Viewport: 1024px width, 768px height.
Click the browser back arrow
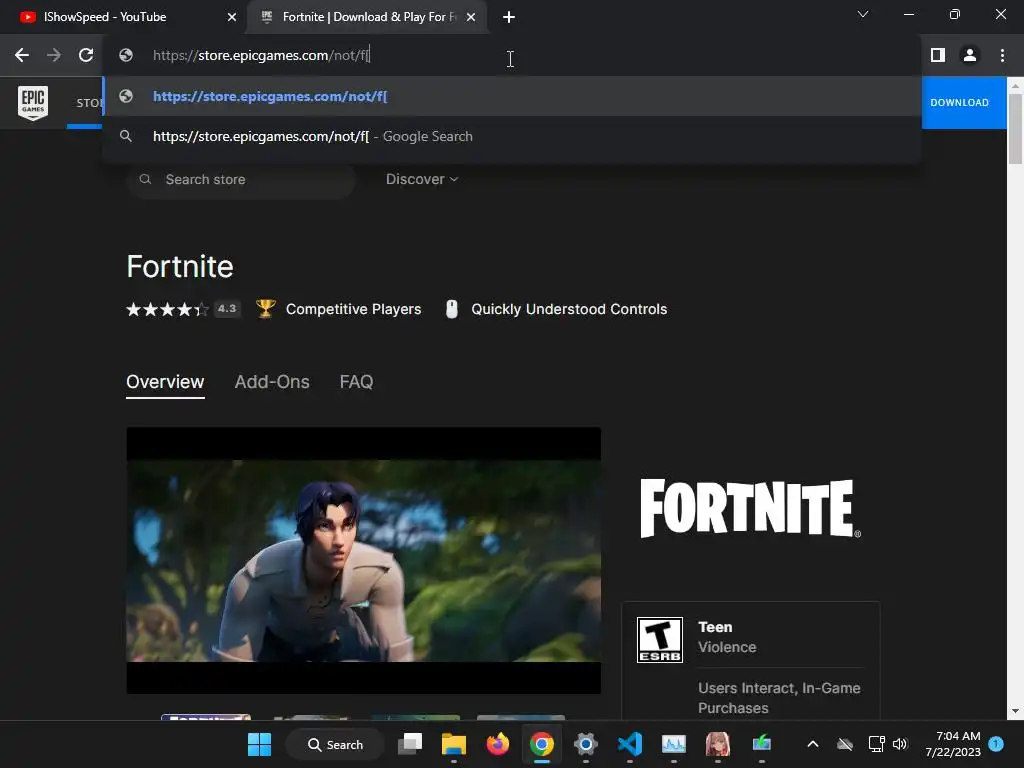click(x=22, y=56)
